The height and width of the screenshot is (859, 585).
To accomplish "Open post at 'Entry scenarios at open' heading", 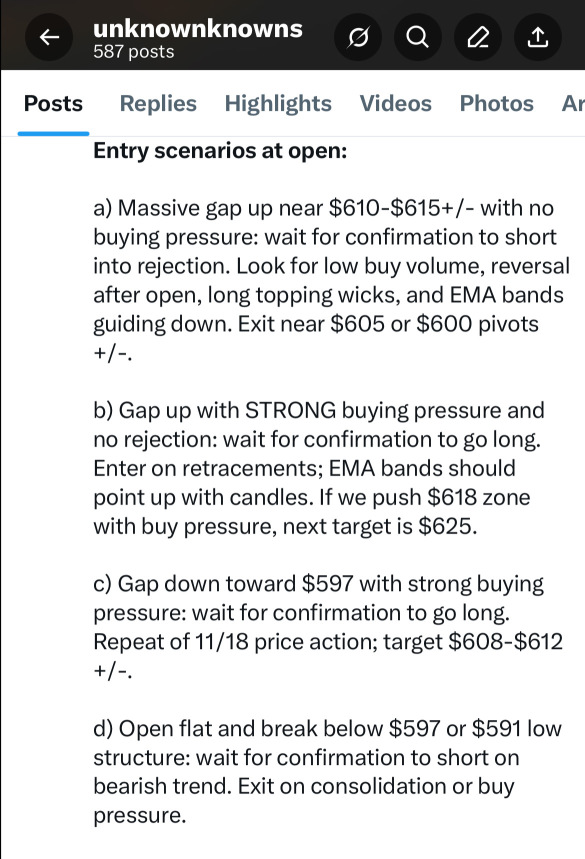I will (x=220, y=151).
